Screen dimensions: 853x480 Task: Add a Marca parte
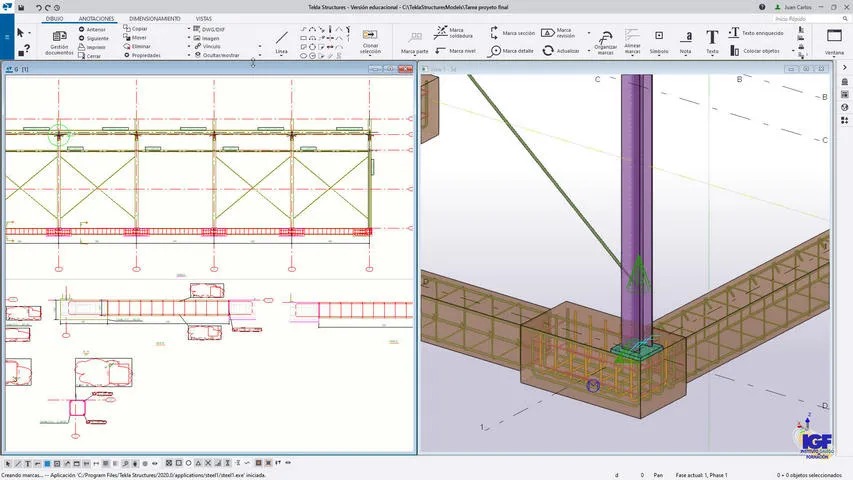tap(415, 42)
